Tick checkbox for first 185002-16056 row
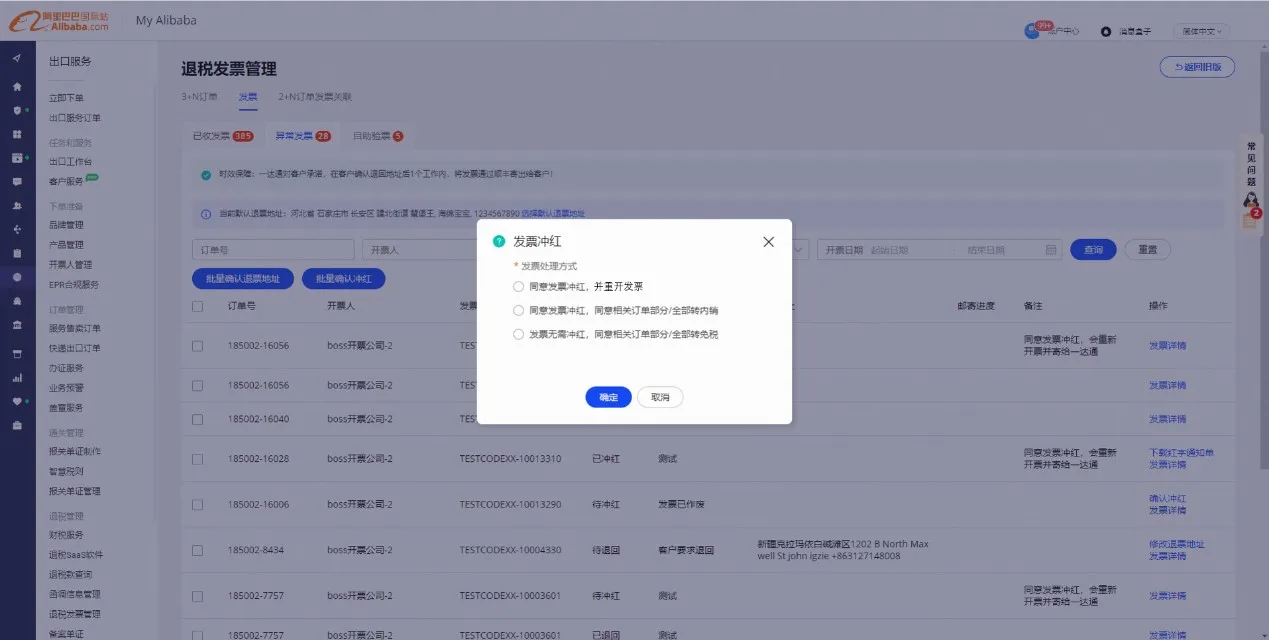This screenshot has height=640, width=1269. point(197,346)
